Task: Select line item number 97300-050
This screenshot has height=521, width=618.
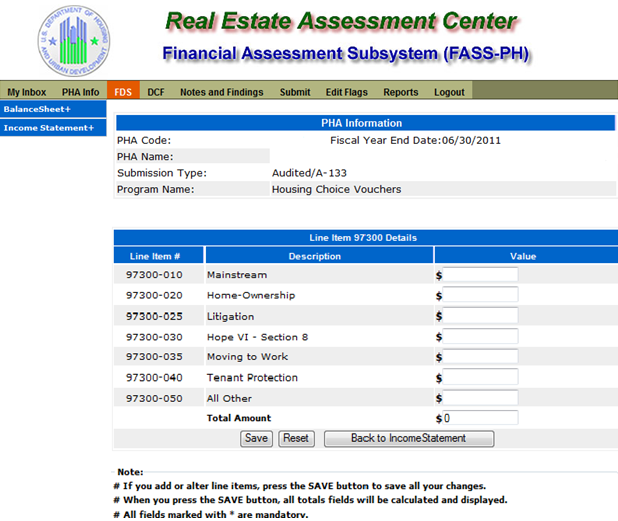Action: click(154, 398)
